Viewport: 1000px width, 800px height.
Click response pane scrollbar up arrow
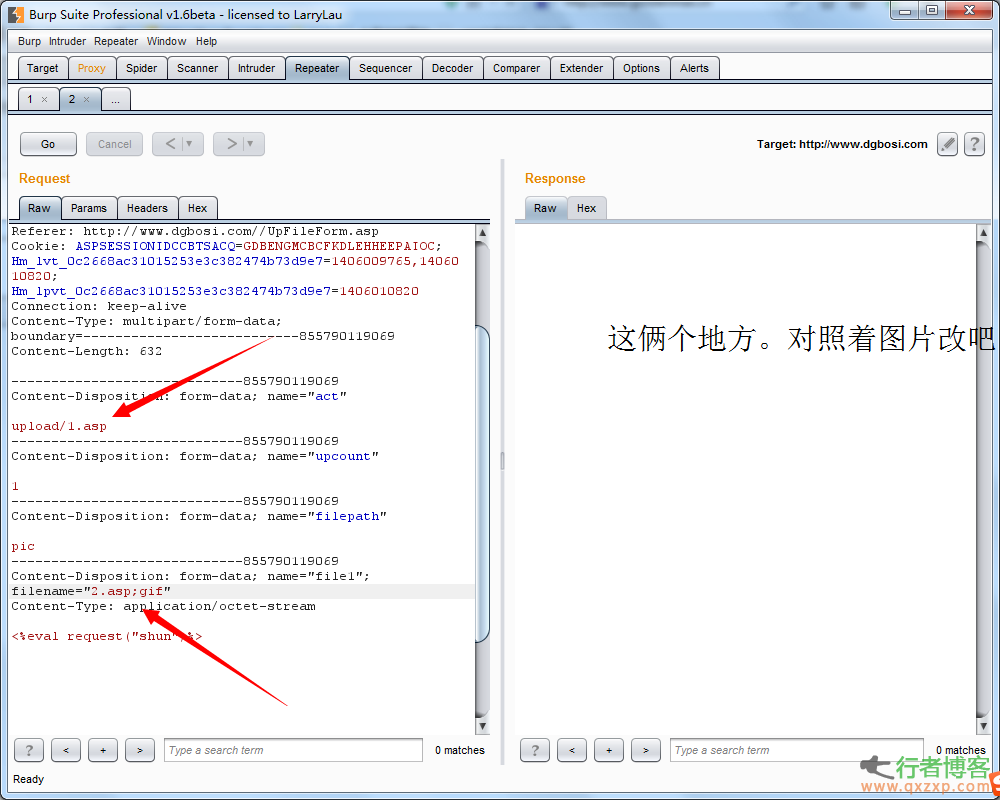(983, 233)
